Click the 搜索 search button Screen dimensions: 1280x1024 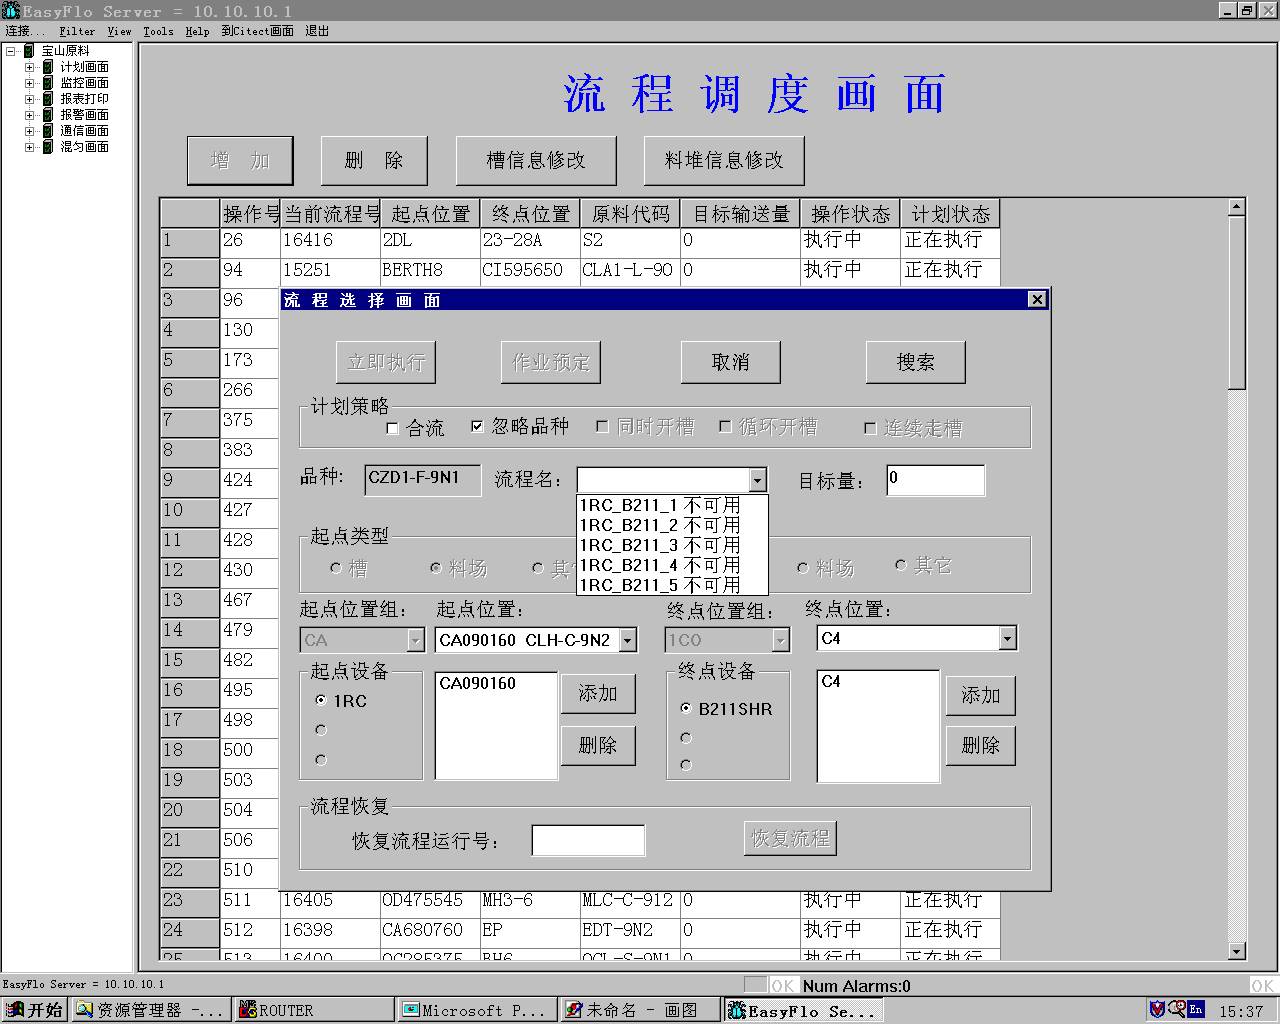click(915, 362)
